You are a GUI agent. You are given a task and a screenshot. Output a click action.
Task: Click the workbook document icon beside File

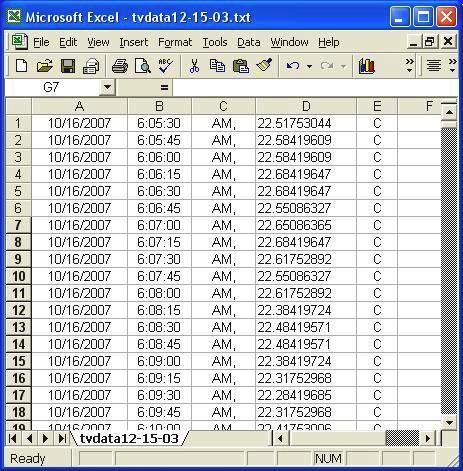(x=19, y=42)
